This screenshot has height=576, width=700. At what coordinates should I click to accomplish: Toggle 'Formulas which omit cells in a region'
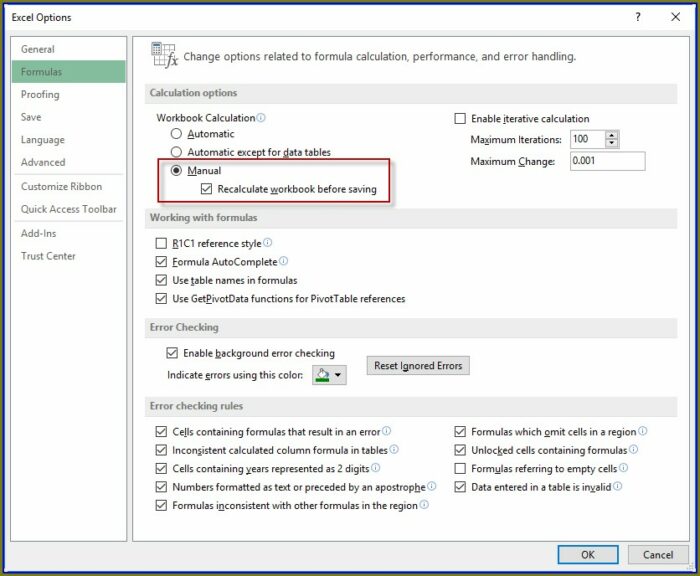click(460, 432)
